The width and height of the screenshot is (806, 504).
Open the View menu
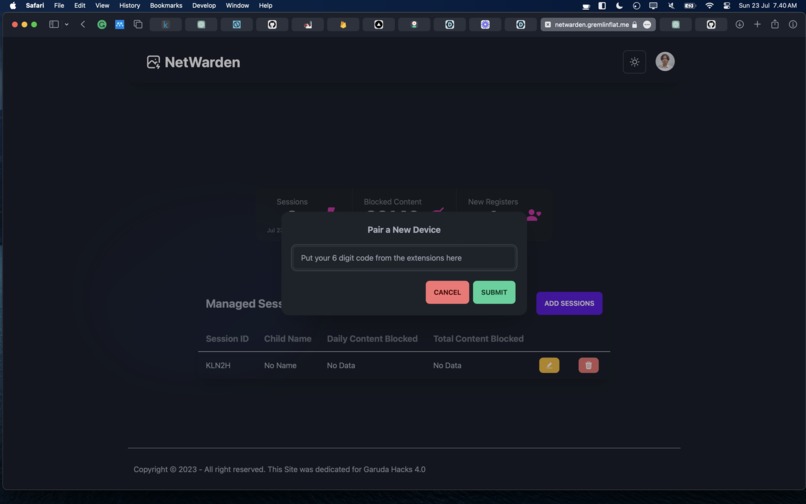[x=102, y=6]
